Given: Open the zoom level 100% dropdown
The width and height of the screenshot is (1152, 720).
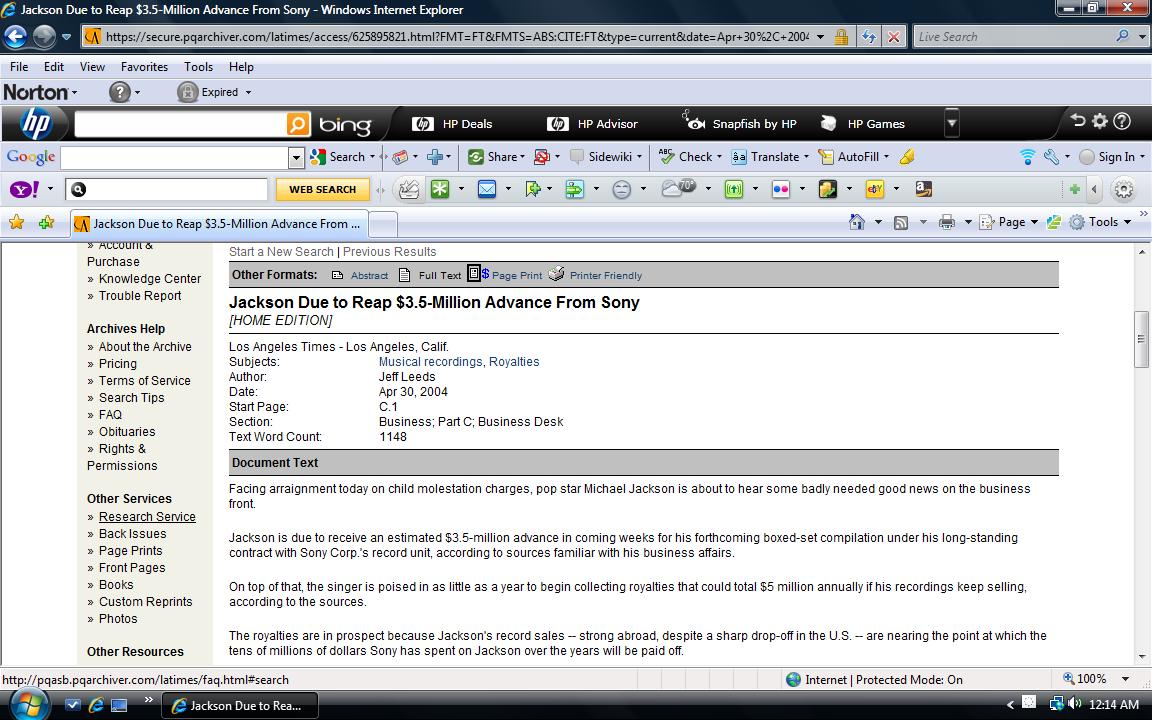Looking at the screenshot, I should tap(1125, 679).
